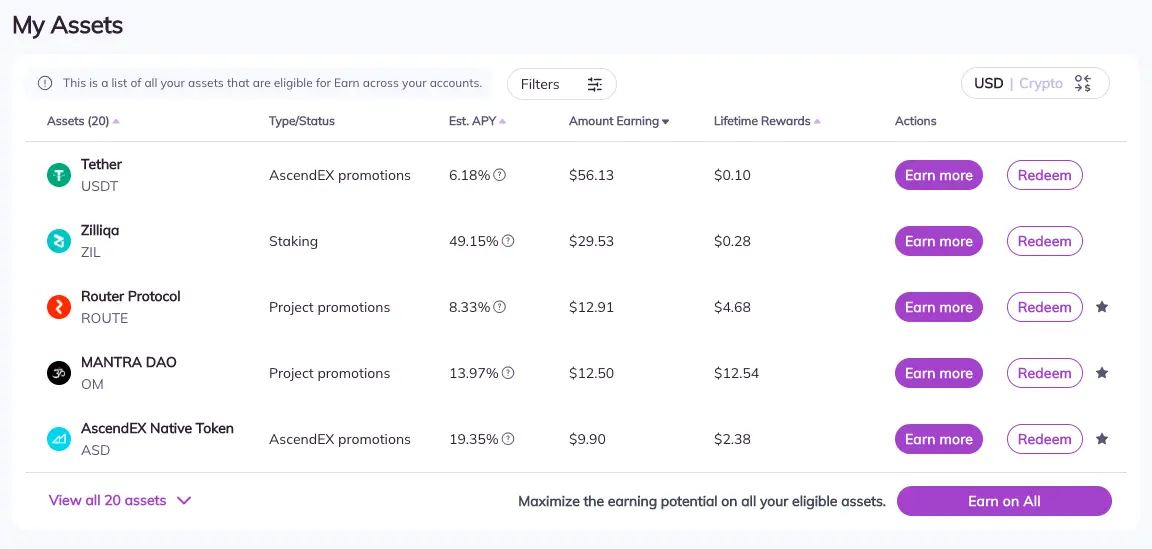Sort by Est. APY column
Image resolution: width=1152 pixels, height=549 pixels.
(x=478, y=121)
